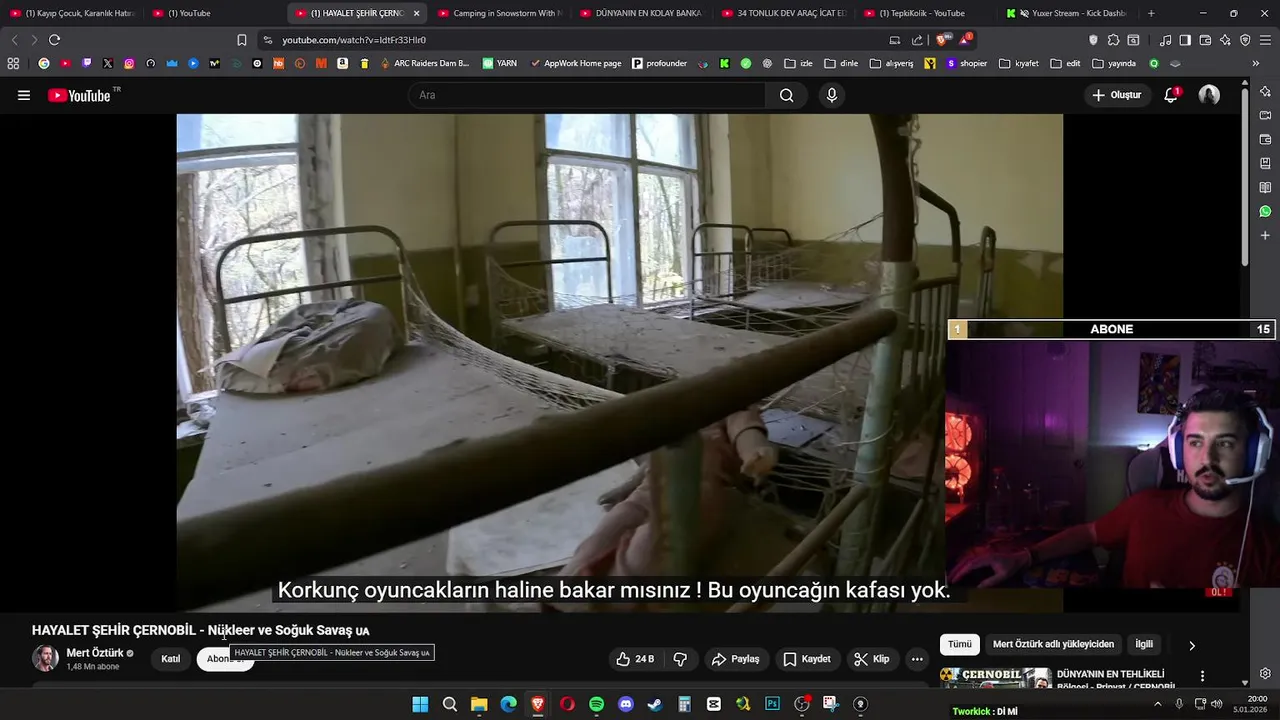Switch to the TepkiKolik - YouTube tab
Screen dimensions: 1280x720
coord(926,13)
